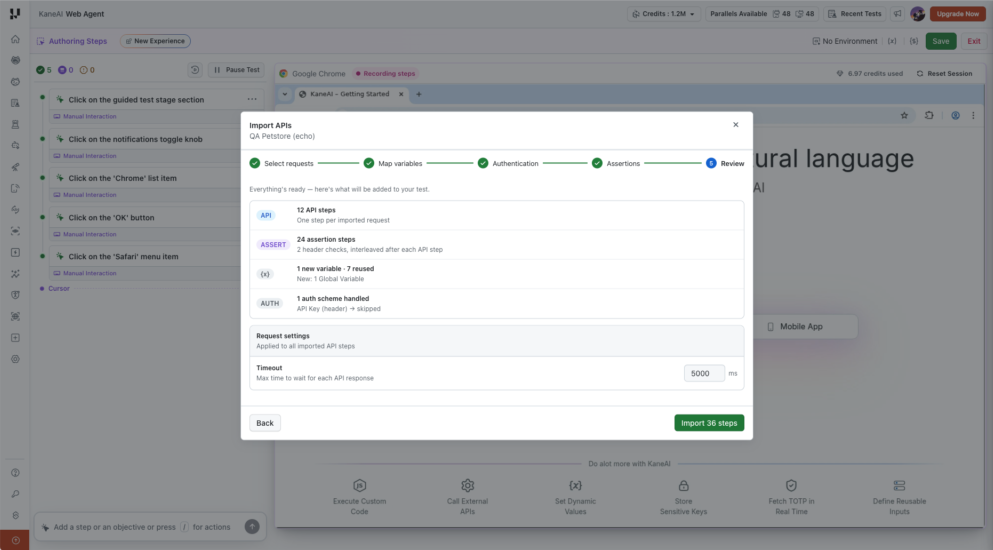Screen dimensions: 993x550
Task: Bookmark page with the star icon
Action: point(904,115)
